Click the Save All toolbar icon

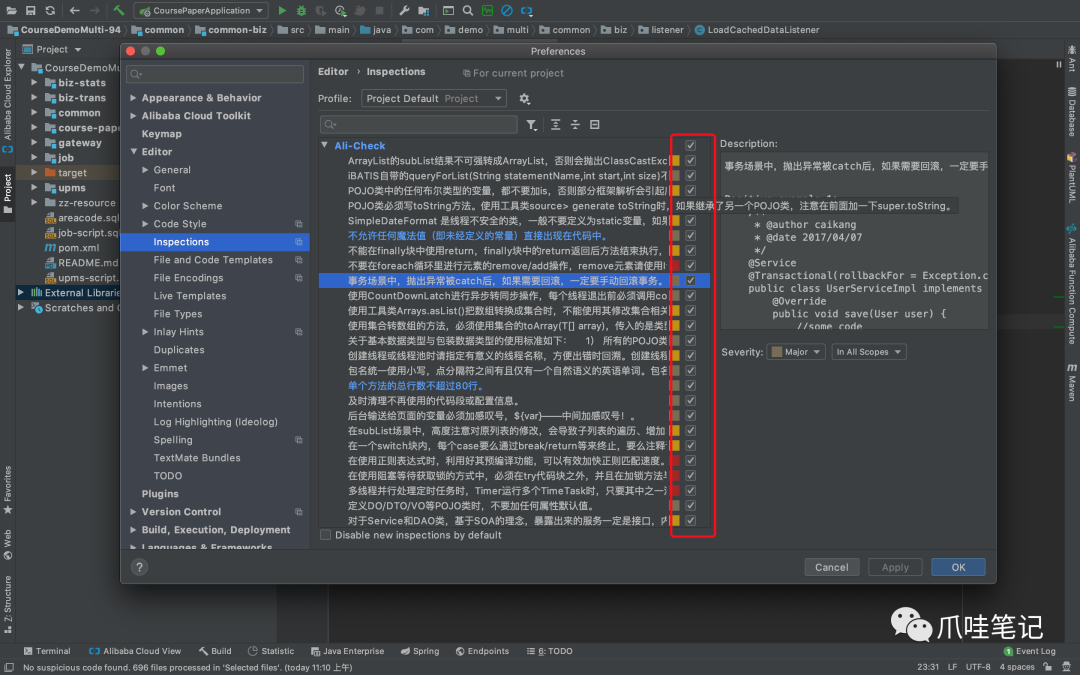tap(30, 10)
